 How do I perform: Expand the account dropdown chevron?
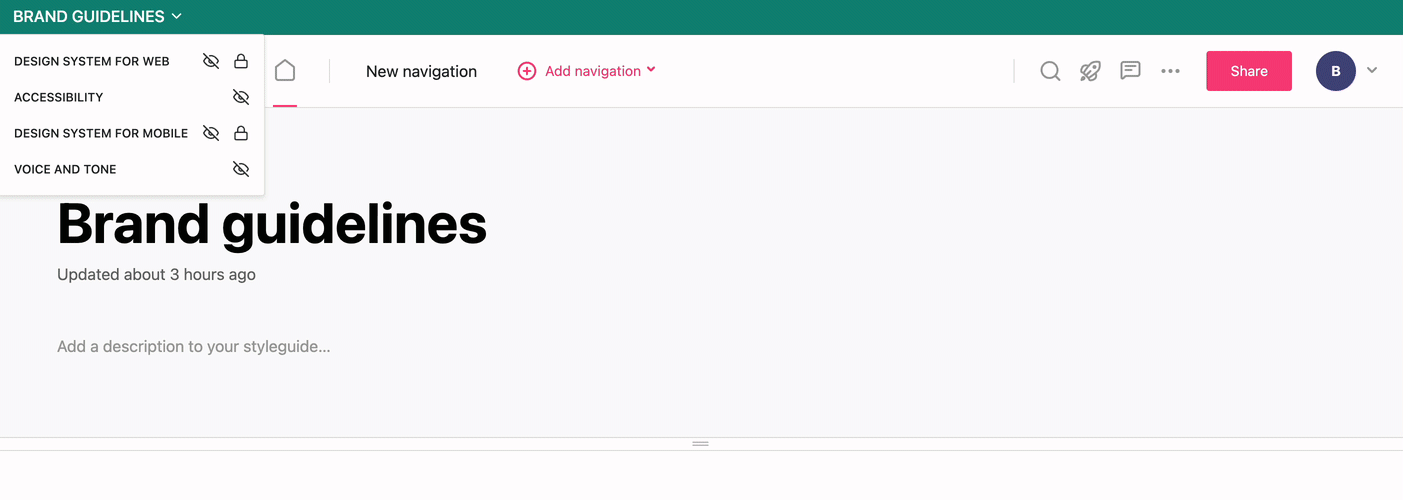(1372, 70)
